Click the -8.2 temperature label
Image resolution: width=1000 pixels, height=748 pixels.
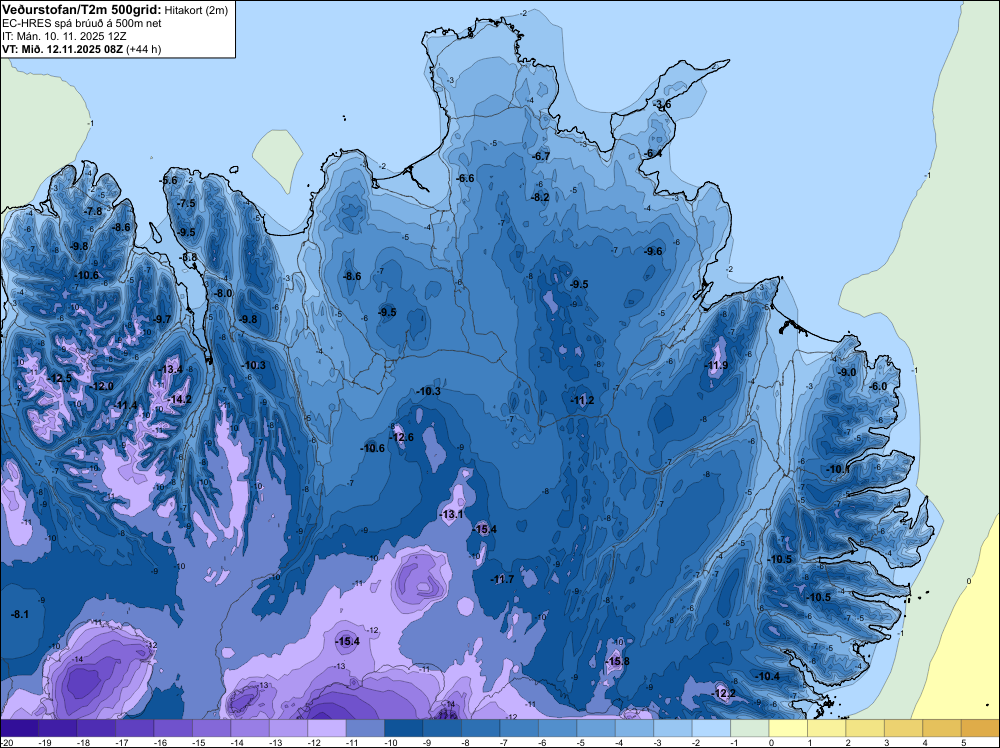tap(541, 197)
